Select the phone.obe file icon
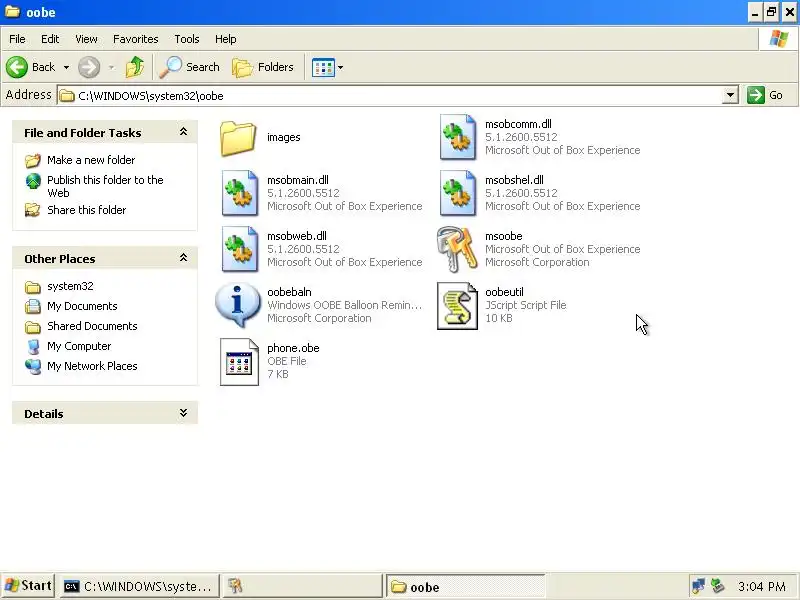The image size is (800, 600). tap(239, 362)
